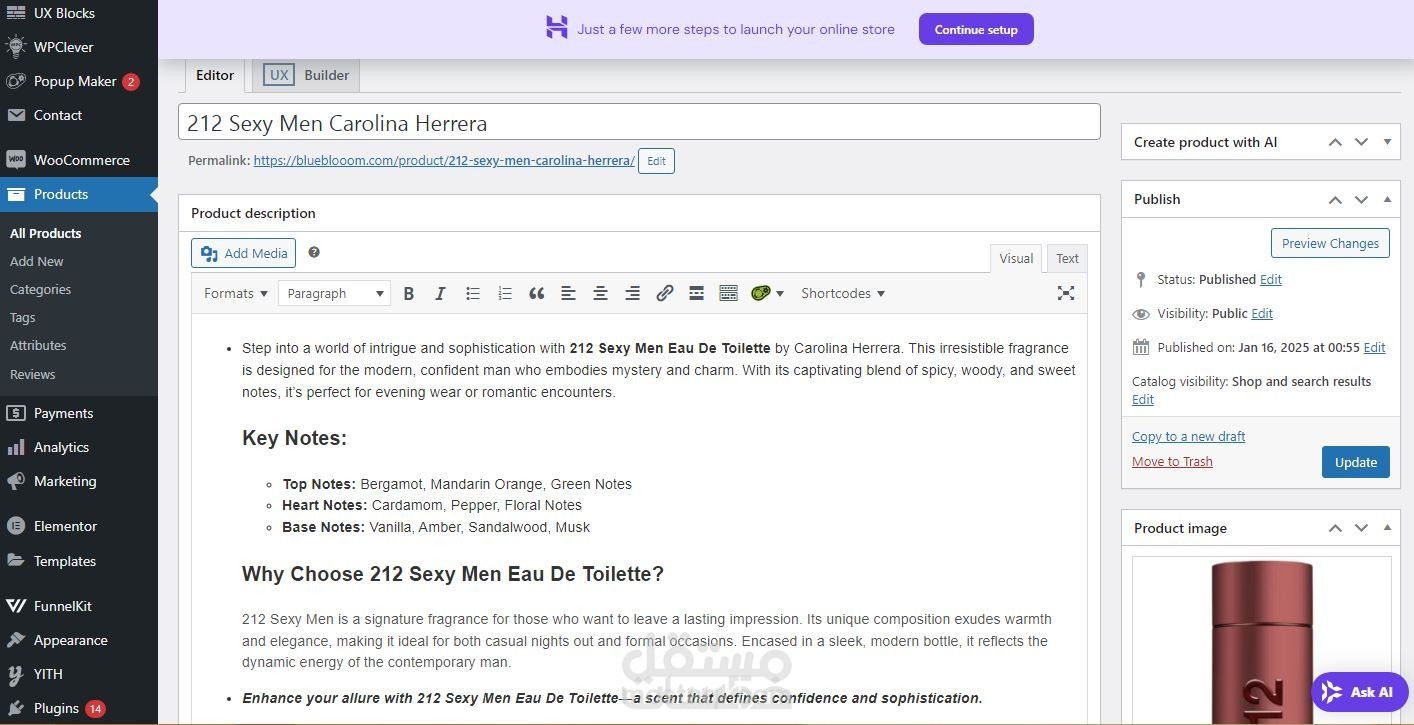
Task: Enter distraction-free fullscreen editor mode
Action: click(1066, 293)
